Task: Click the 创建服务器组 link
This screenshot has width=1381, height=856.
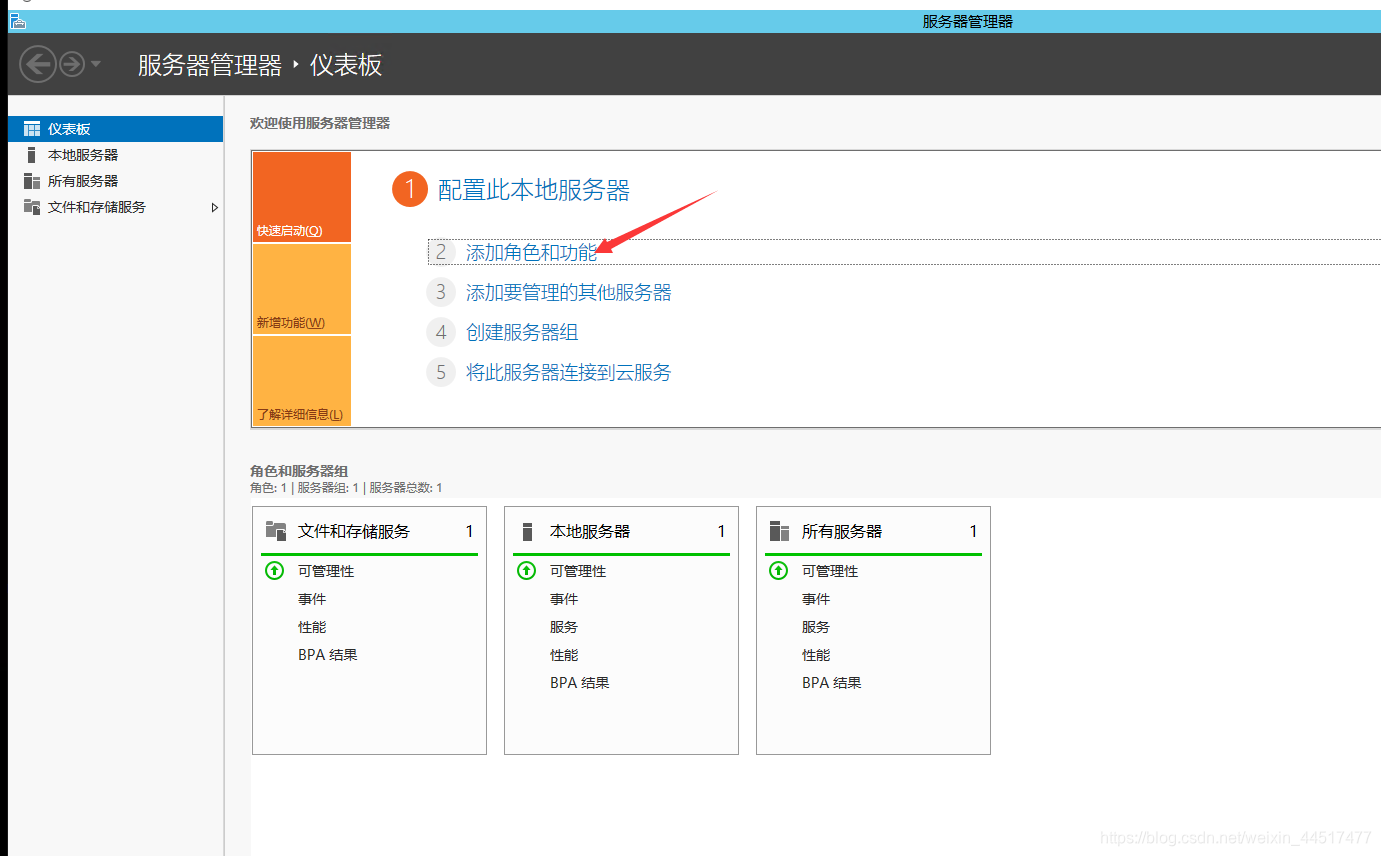Action: (522, 332)
